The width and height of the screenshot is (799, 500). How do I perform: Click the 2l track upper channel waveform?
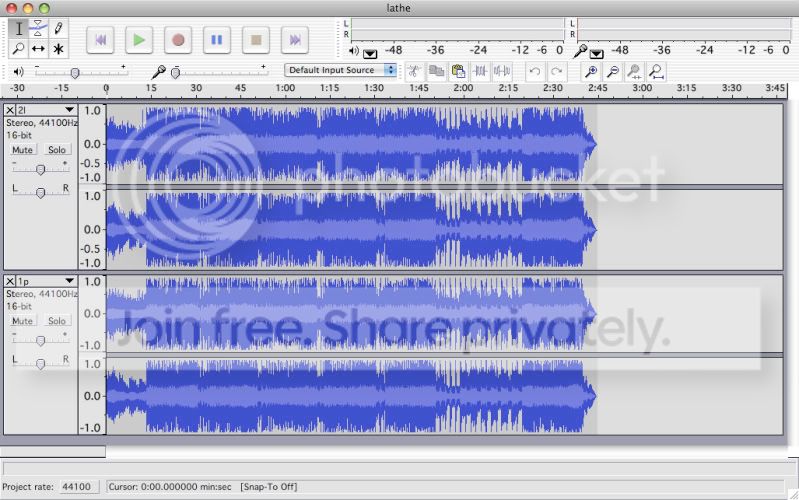(x=444, y=144)
